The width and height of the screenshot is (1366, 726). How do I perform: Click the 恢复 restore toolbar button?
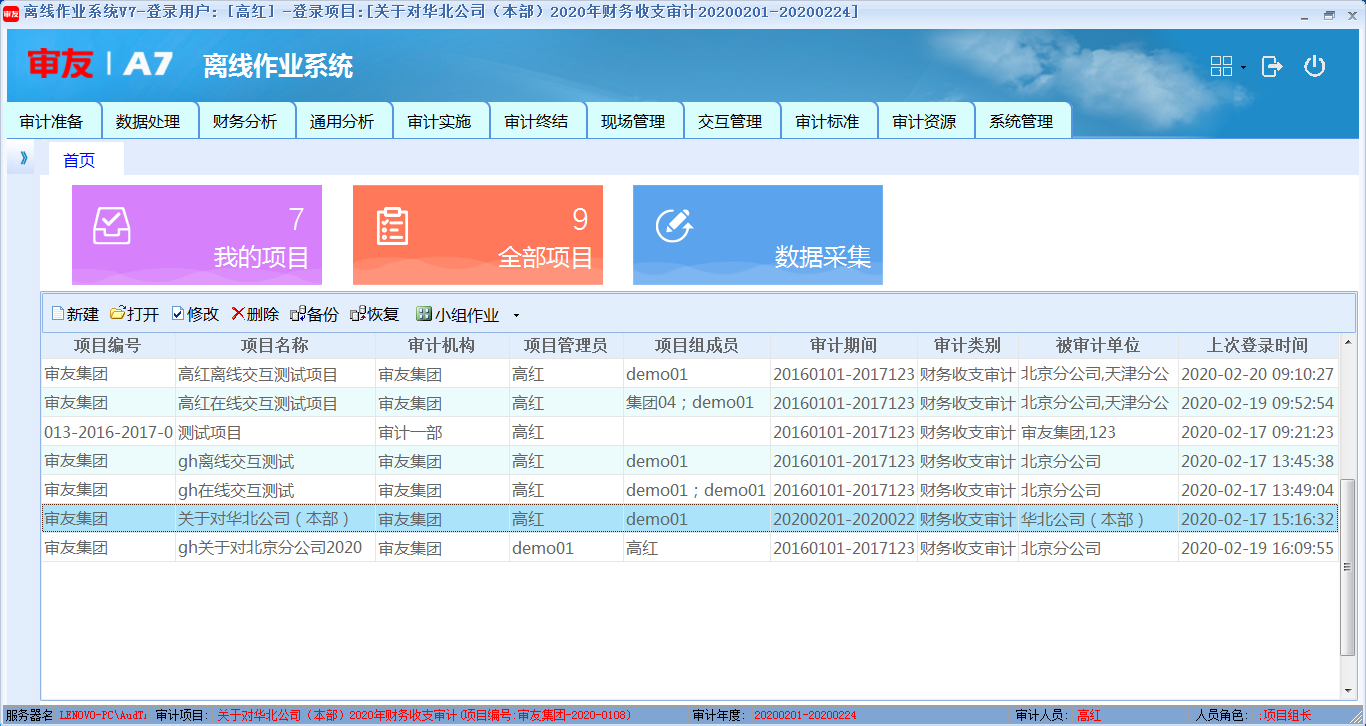pos(375,314)
